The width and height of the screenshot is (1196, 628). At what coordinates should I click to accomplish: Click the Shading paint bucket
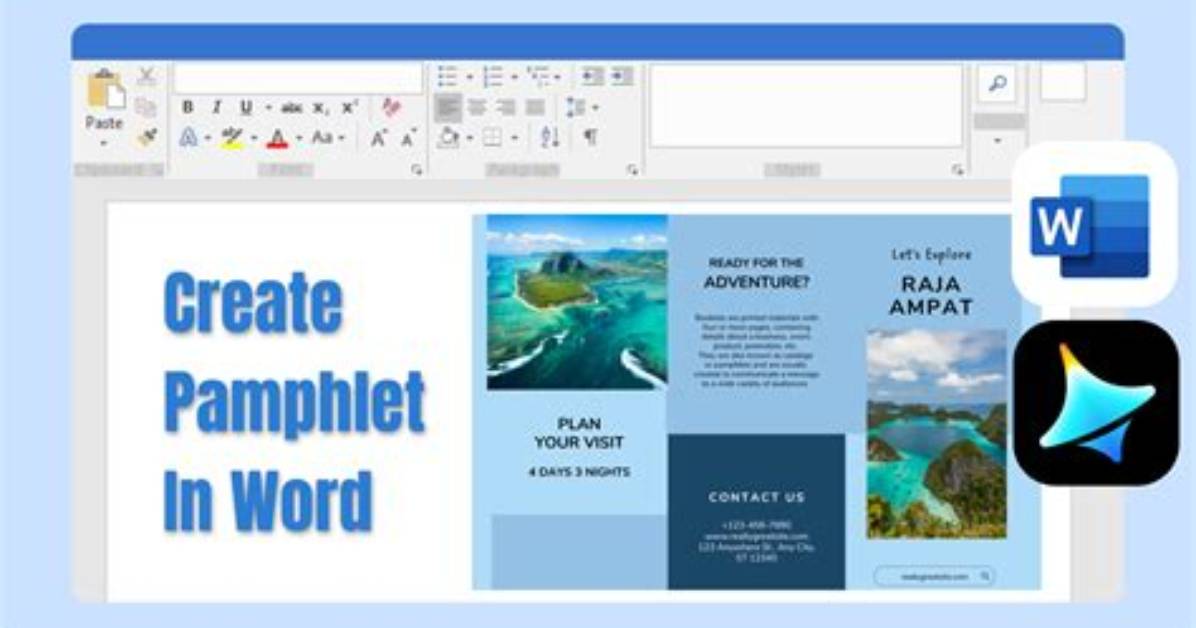(x=449, y=138)
